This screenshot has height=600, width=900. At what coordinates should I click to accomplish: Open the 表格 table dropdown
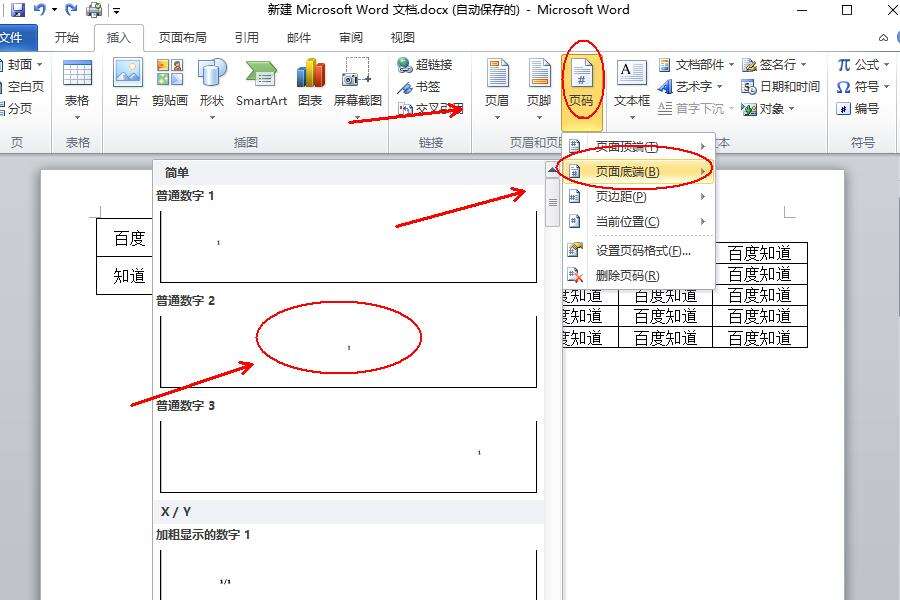77,90
